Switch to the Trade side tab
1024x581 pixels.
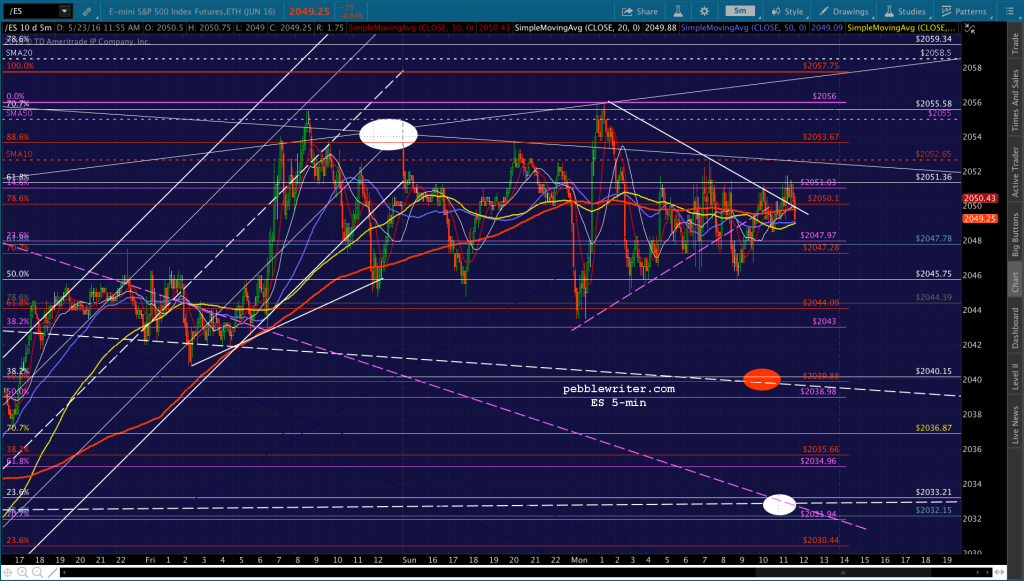pyautogui.click(x=1015, y=43)
